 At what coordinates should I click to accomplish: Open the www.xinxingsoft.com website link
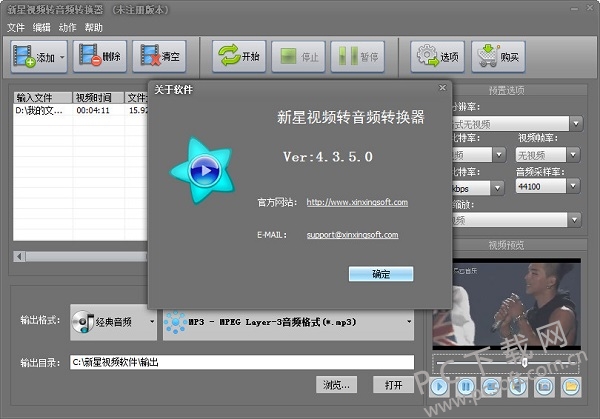[357, 202]
